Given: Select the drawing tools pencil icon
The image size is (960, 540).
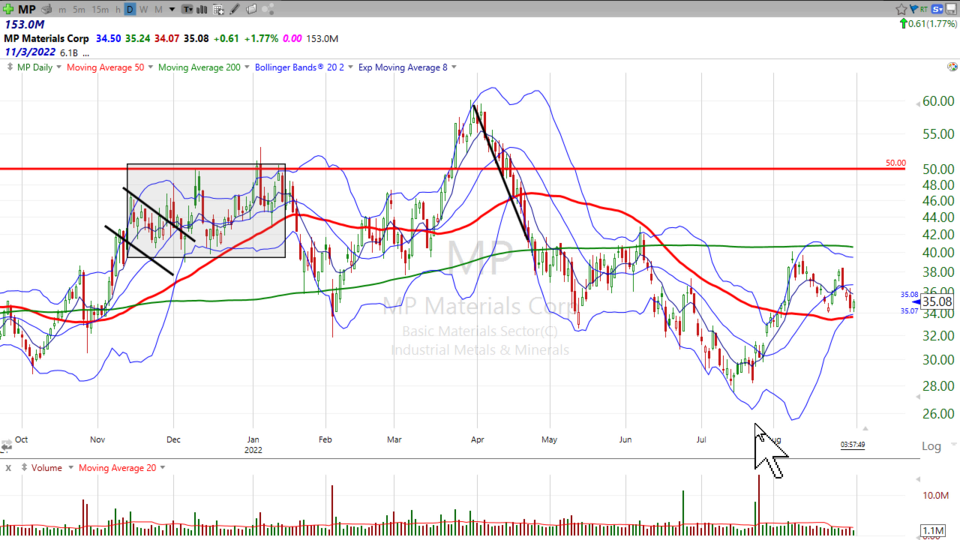Looking at the screenshot, I should 234,9.
